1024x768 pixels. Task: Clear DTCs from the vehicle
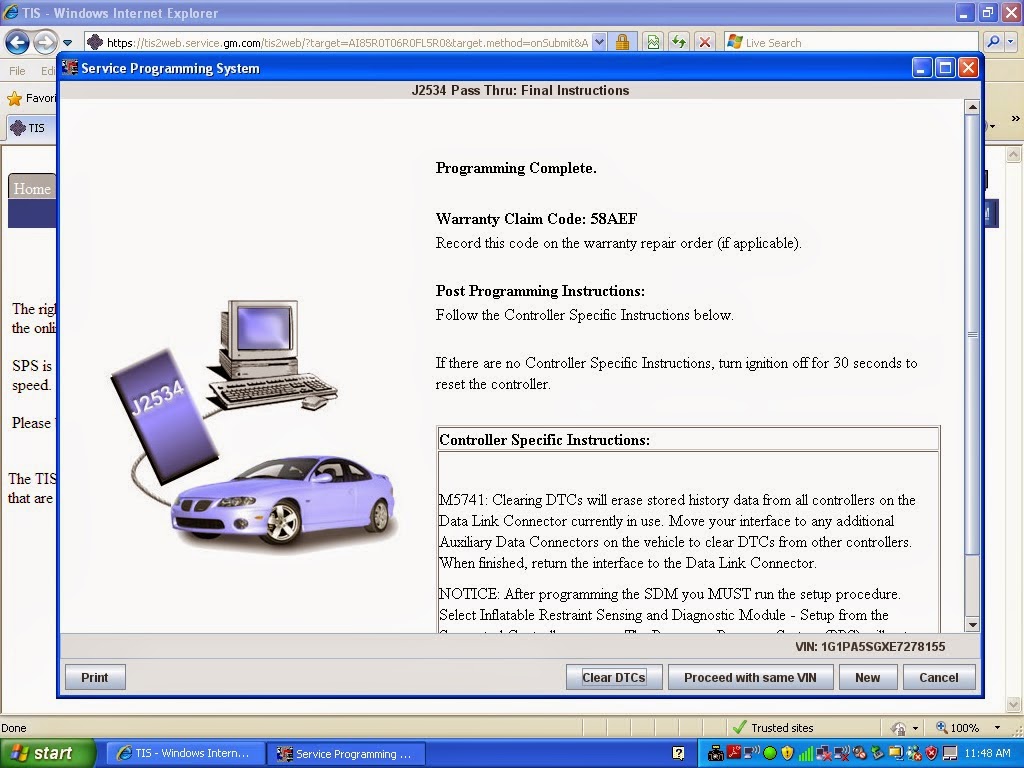click(613, 677)
